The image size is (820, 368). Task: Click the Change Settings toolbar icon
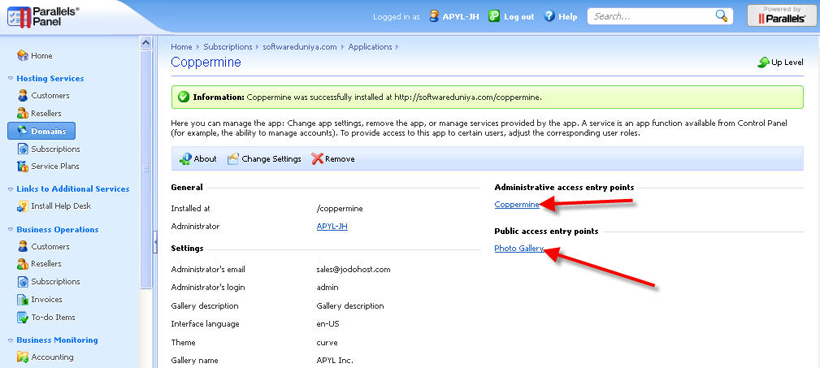[233, 159]
